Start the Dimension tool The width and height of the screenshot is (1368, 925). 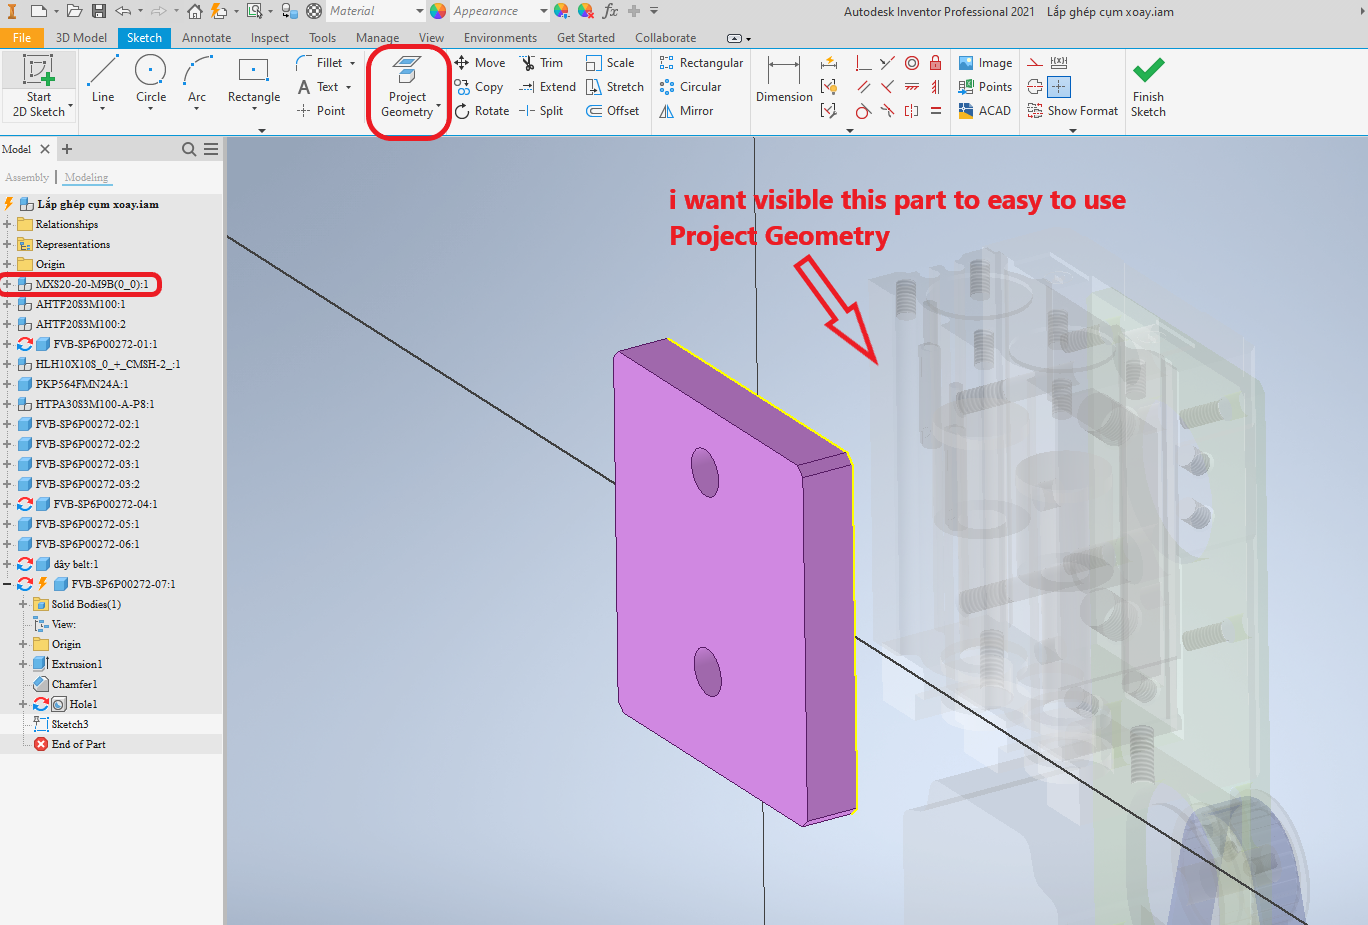pyautogui.click(x=784, y=80)
